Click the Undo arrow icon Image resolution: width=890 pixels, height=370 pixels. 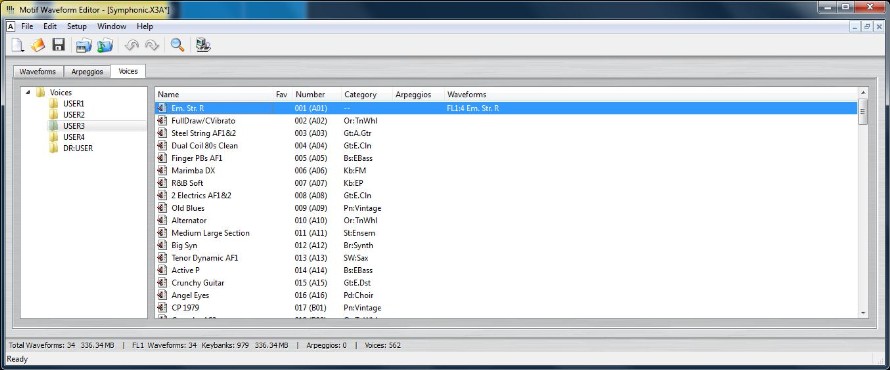pyautogui.click(x=132, y=45)
